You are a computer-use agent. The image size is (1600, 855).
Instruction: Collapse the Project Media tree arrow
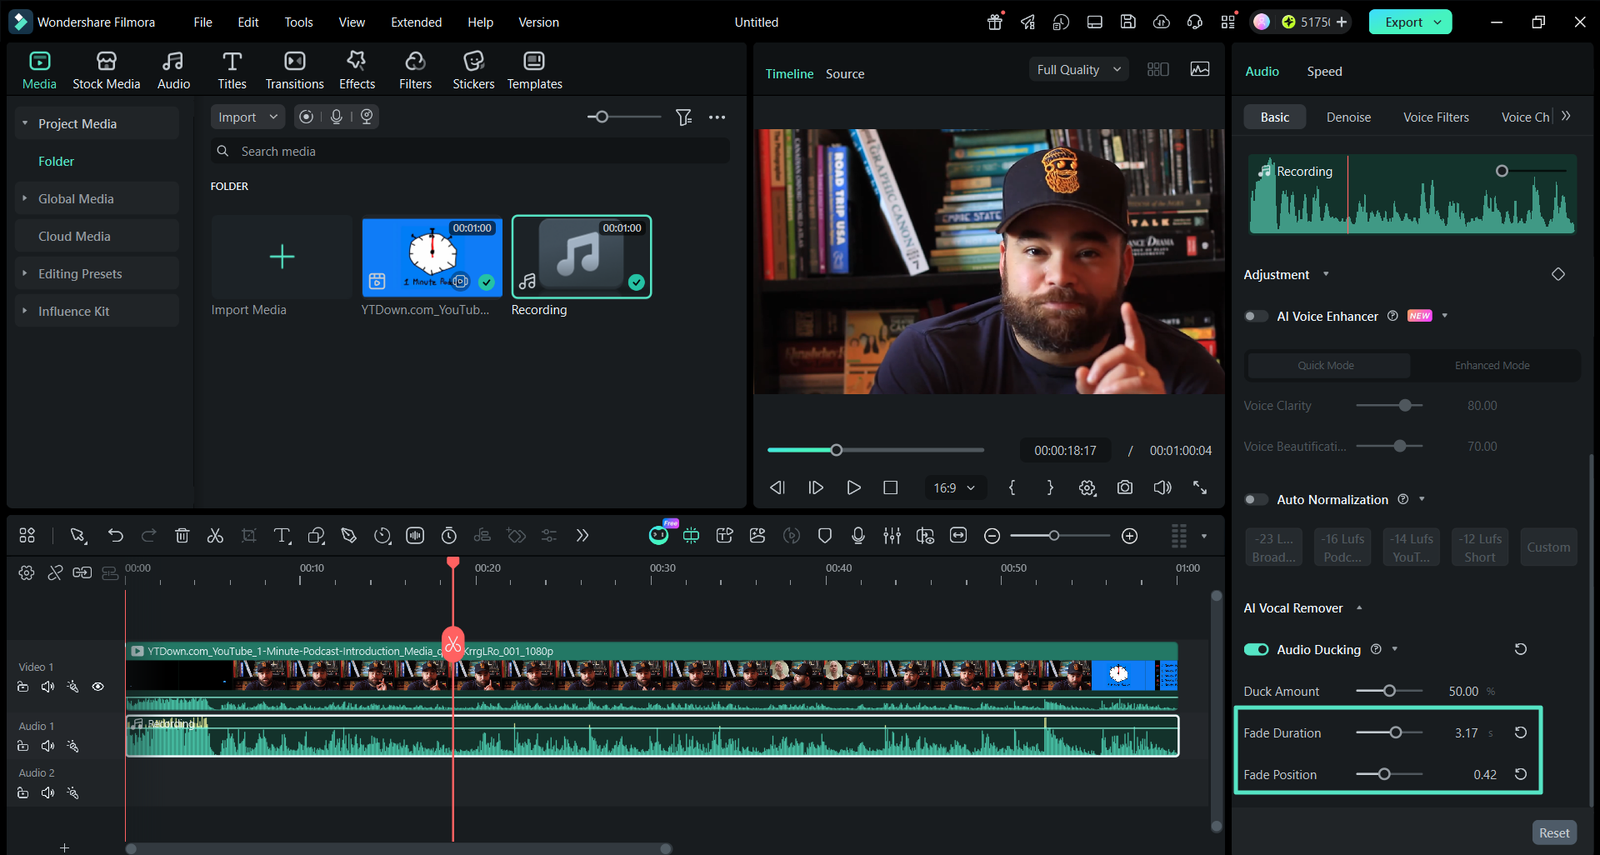coord(24,123)
